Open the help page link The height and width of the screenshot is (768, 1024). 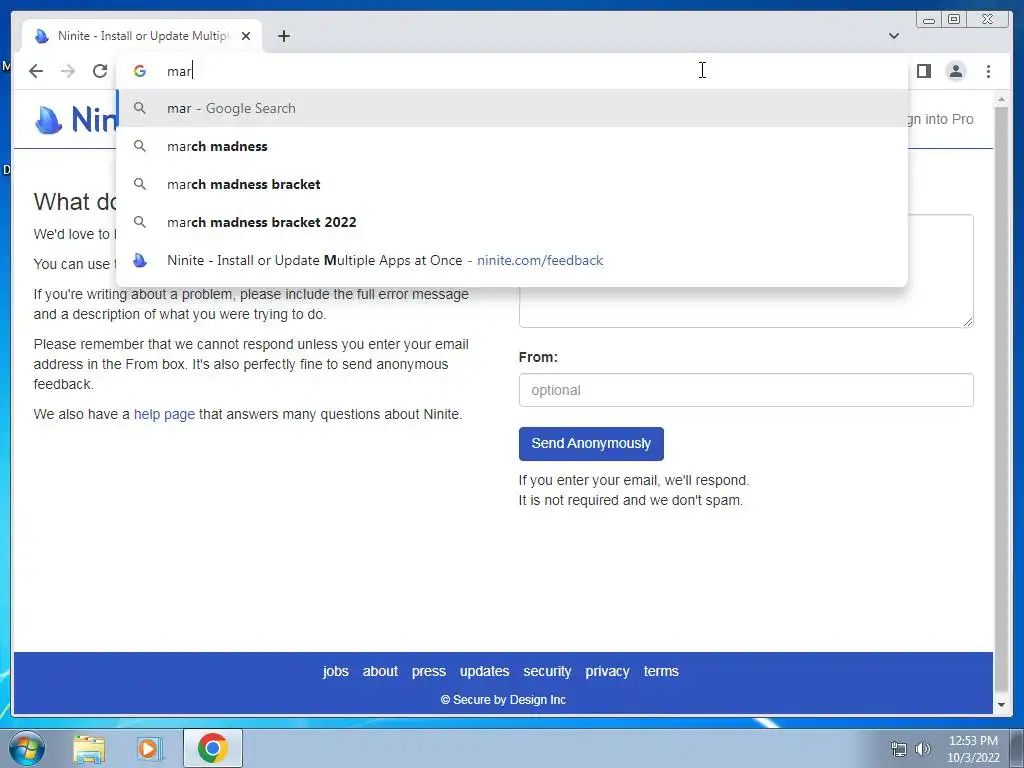coord(164,414)
